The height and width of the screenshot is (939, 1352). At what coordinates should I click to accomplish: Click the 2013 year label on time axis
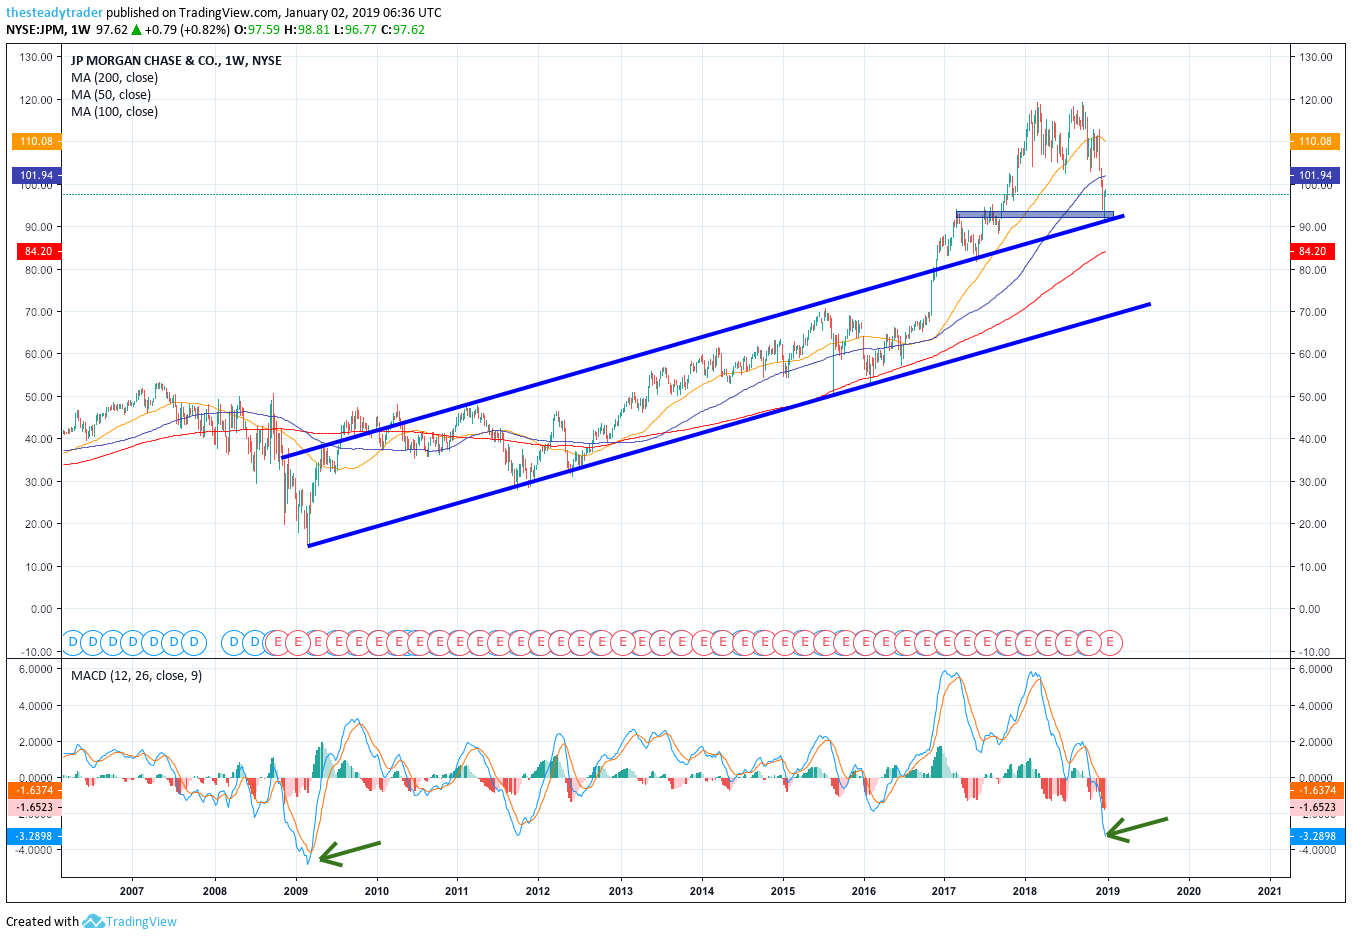tap(621, 891)
